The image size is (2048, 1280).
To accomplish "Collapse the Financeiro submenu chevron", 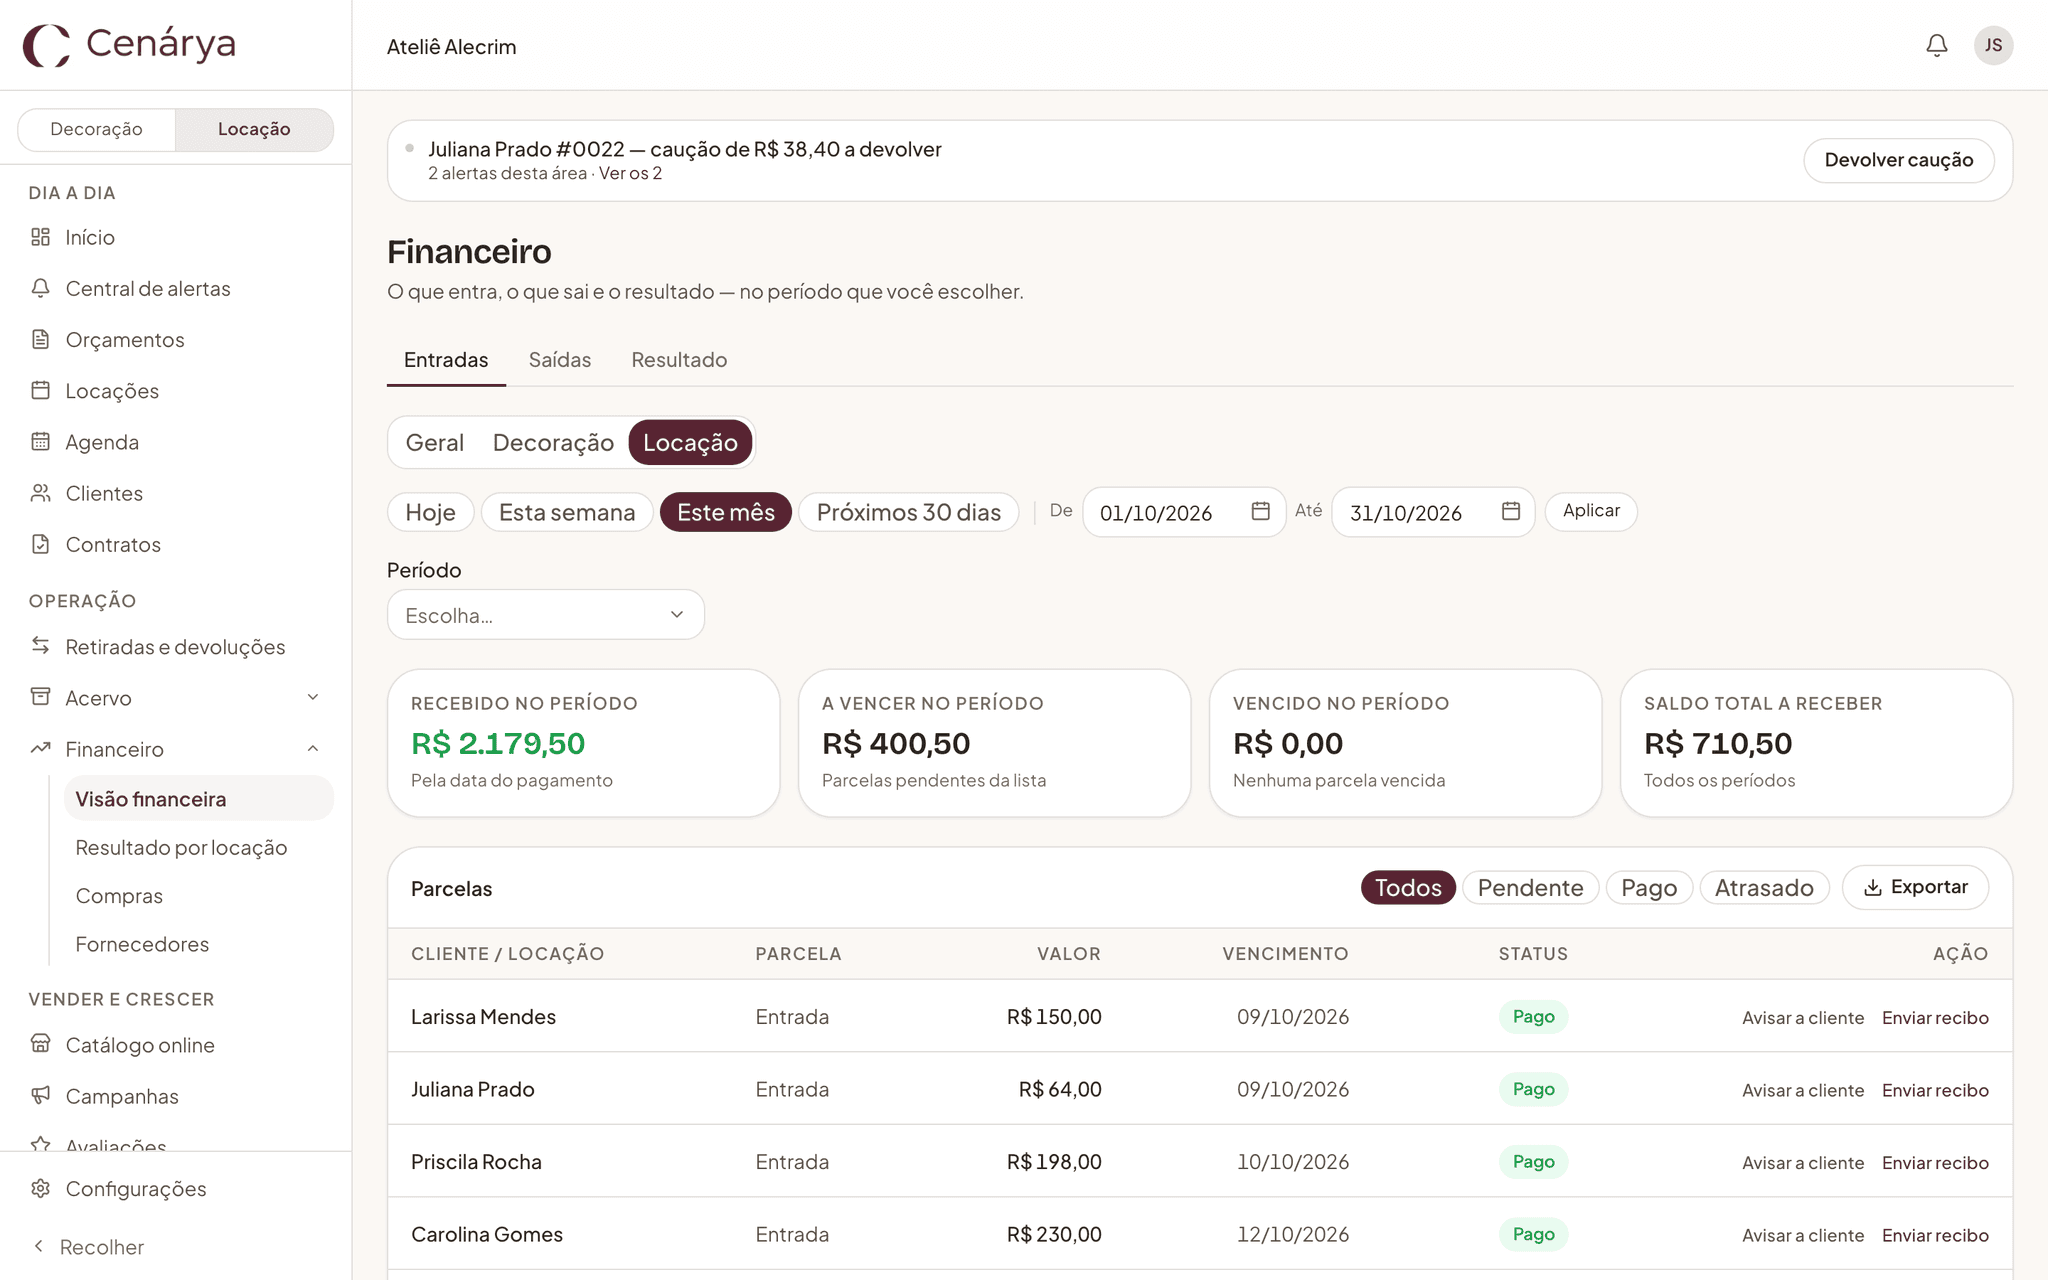I will (313, 748).
